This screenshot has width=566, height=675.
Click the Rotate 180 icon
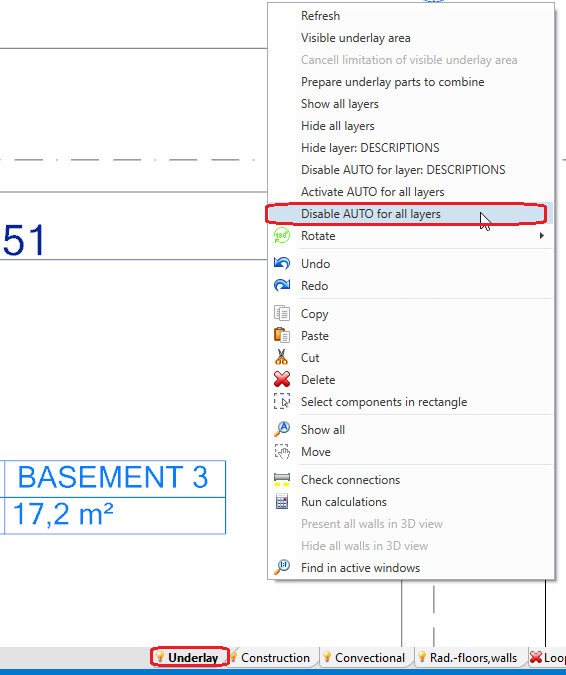click(282, 235)
